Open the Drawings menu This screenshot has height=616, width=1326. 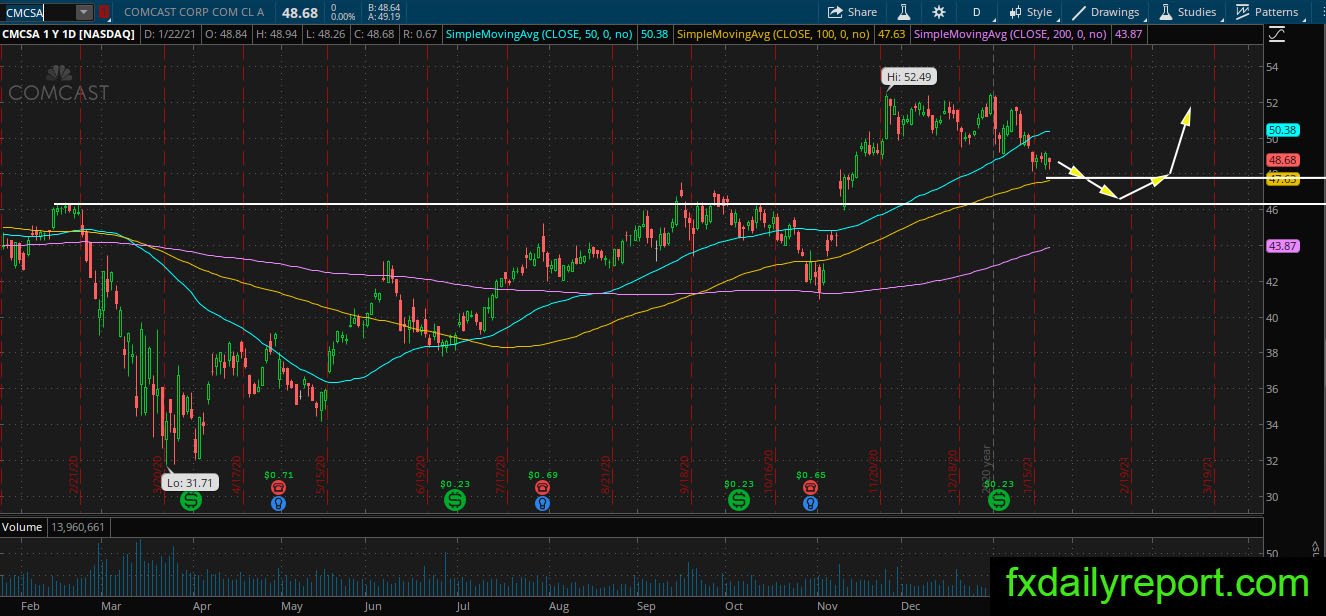tap(1105, 12)
